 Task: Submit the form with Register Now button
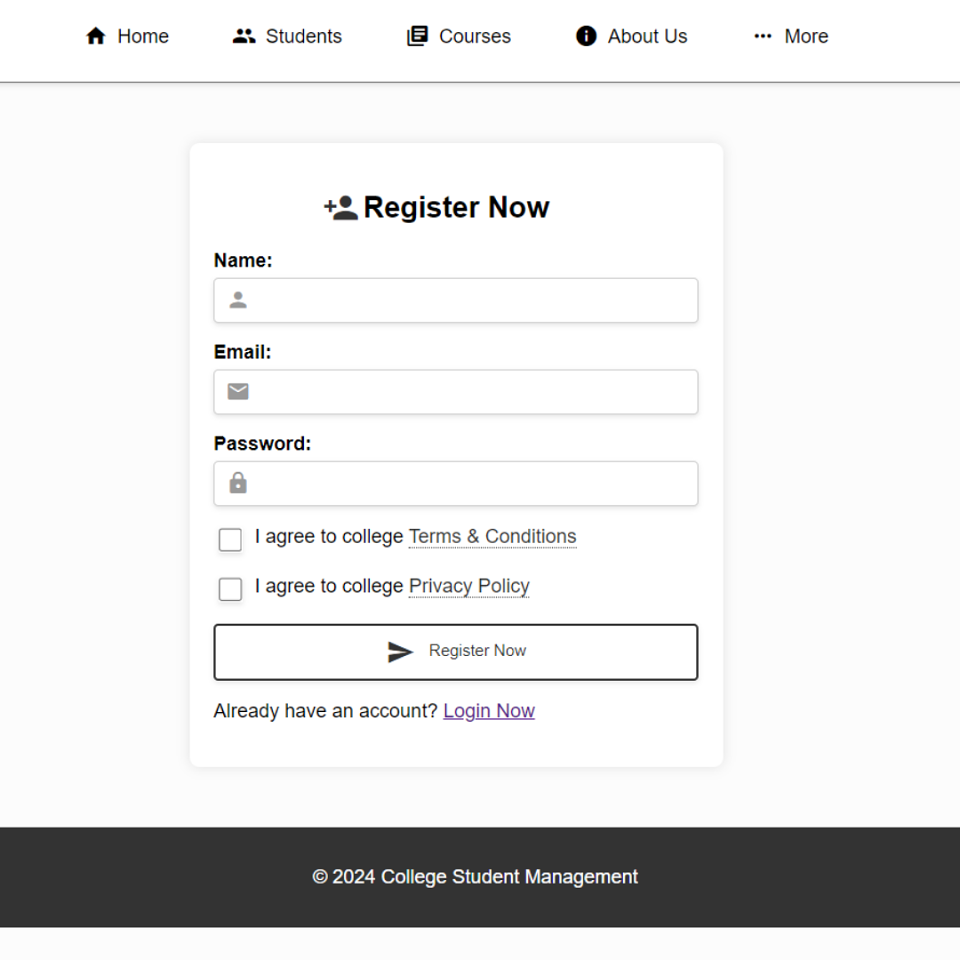456,651
